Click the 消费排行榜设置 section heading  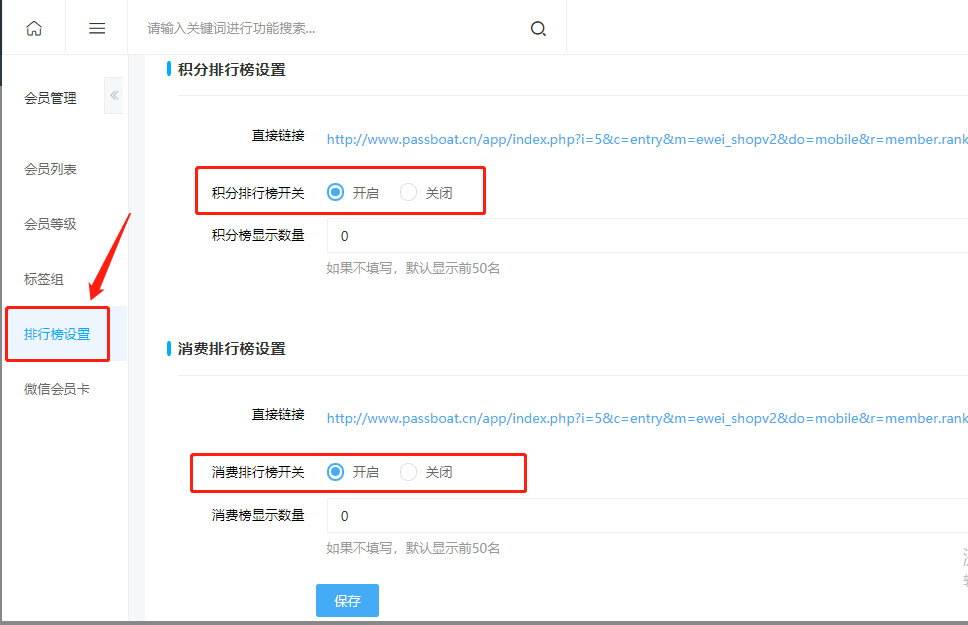[x=232, y=349]
